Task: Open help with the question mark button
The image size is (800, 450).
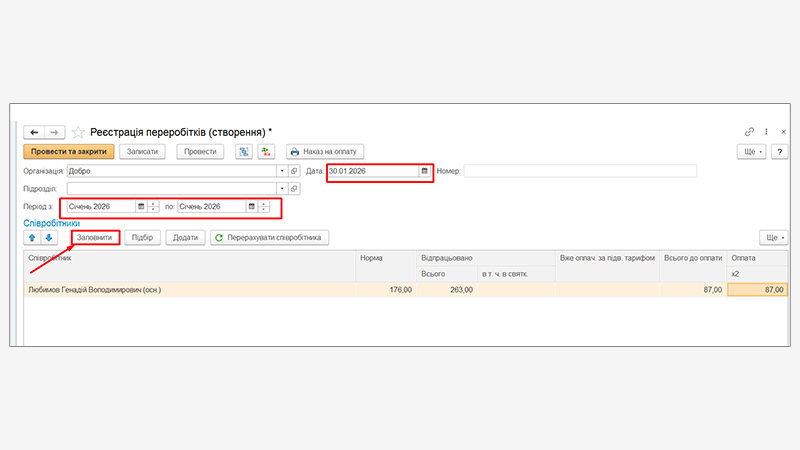Action: click(x=779, y=152)
